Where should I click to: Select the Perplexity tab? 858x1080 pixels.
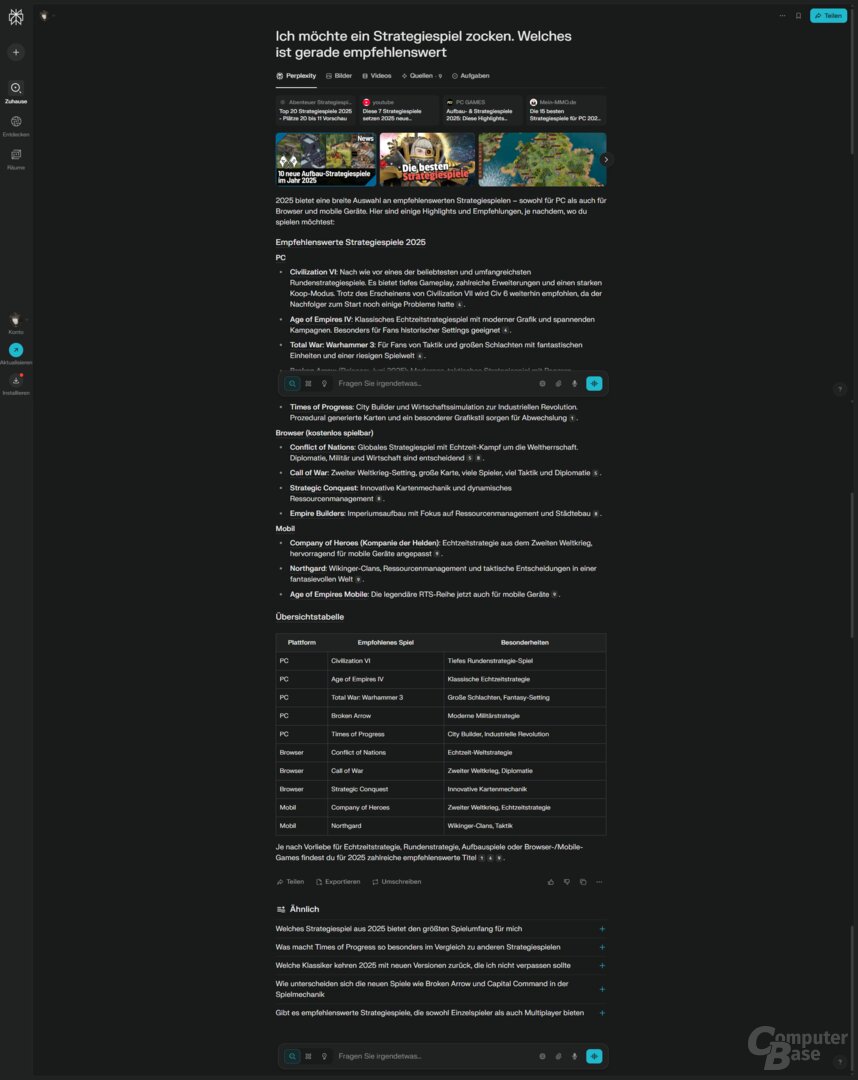(x=296, y=76)
